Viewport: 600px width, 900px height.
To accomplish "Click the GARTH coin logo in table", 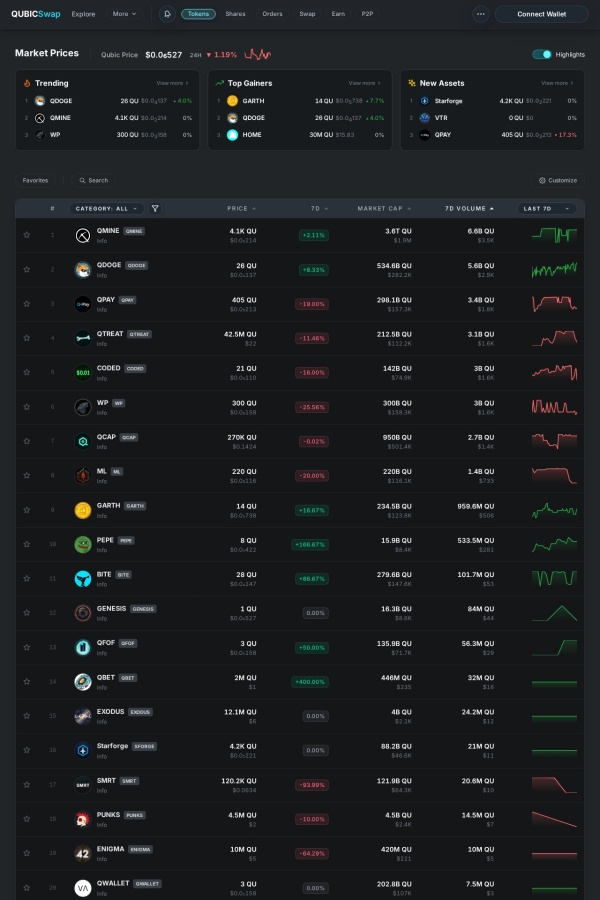I will pos(83,510).
